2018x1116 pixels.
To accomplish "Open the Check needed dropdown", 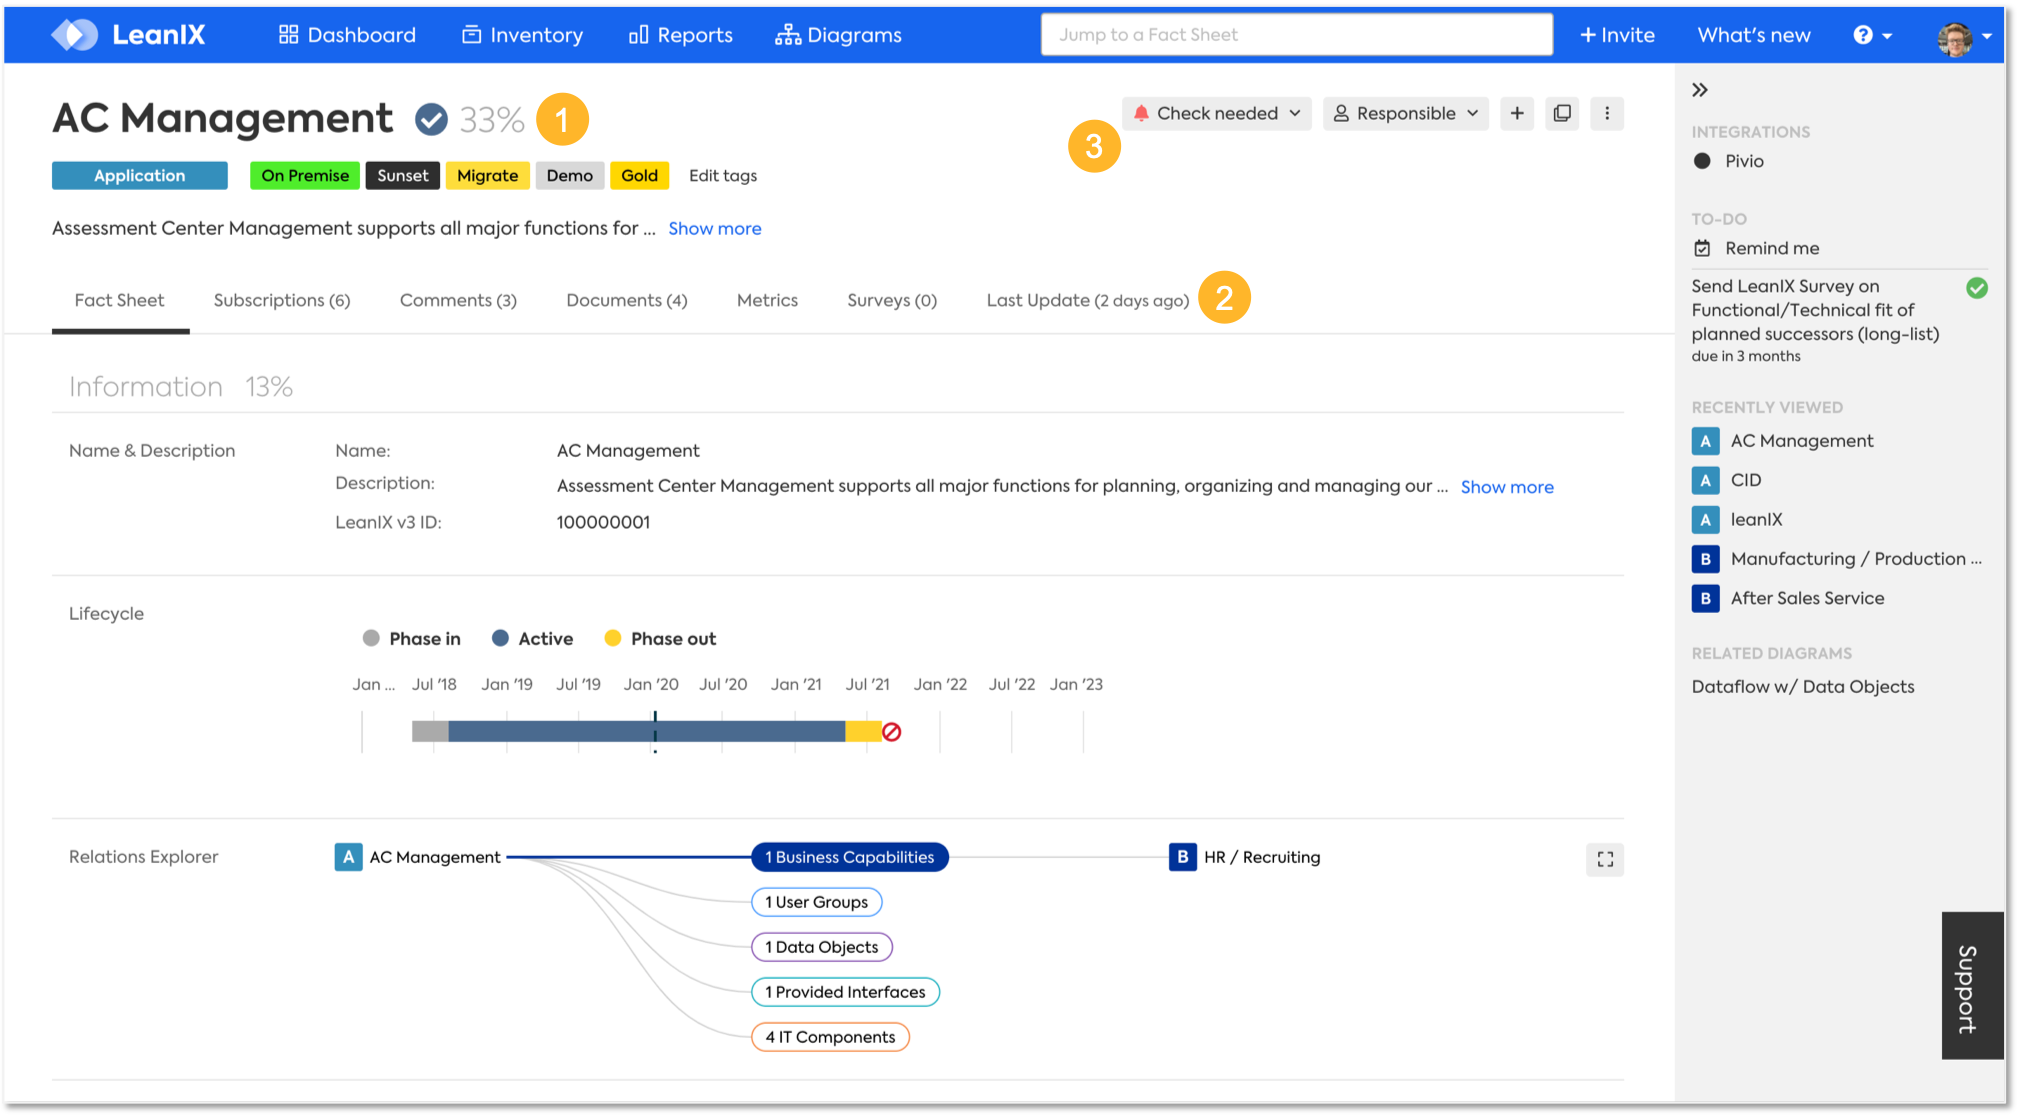I will click(x=1216, y=114).
